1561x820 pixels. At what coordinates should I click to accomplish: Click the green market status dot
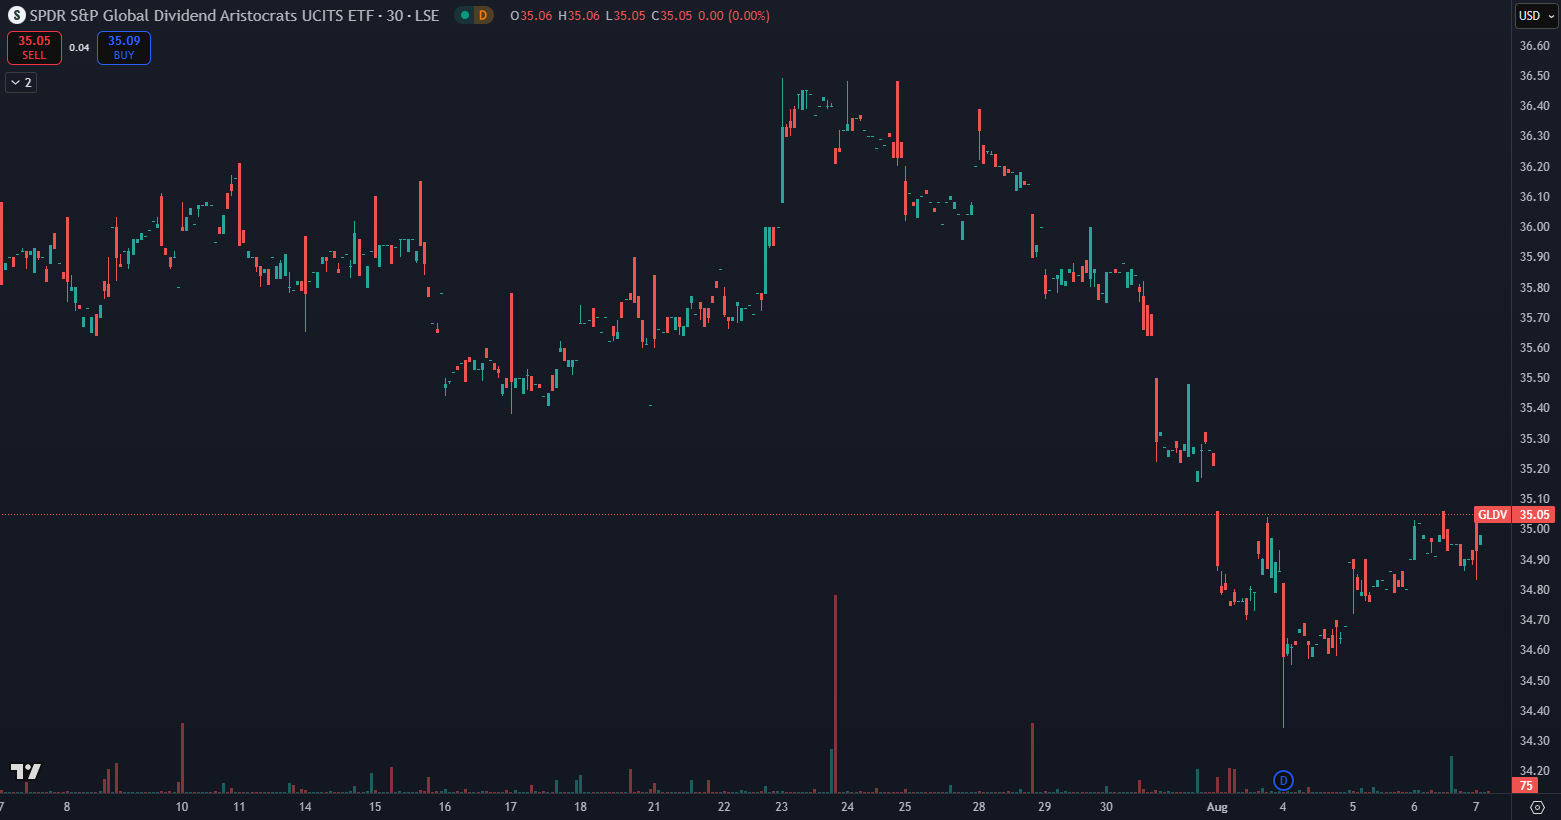coord(465,16)
